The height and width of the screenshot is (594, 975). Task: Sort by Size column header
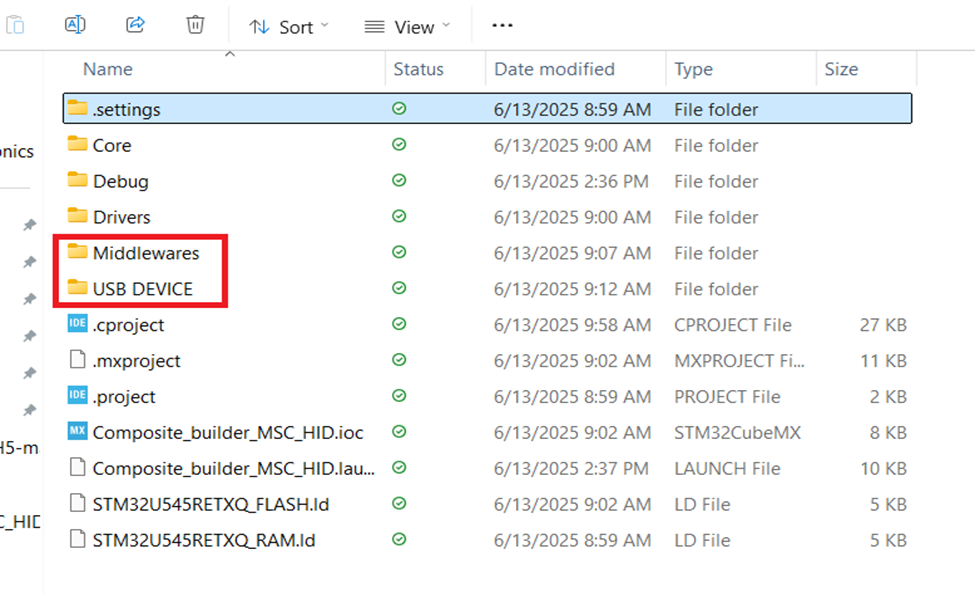tap(841, 69)
